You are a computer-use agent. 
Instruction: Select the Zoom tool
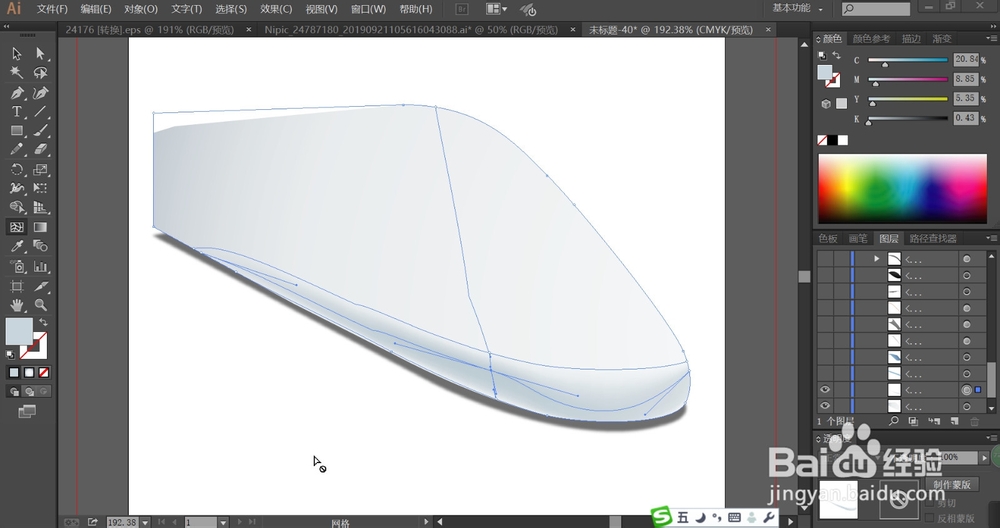pos(41,305)
